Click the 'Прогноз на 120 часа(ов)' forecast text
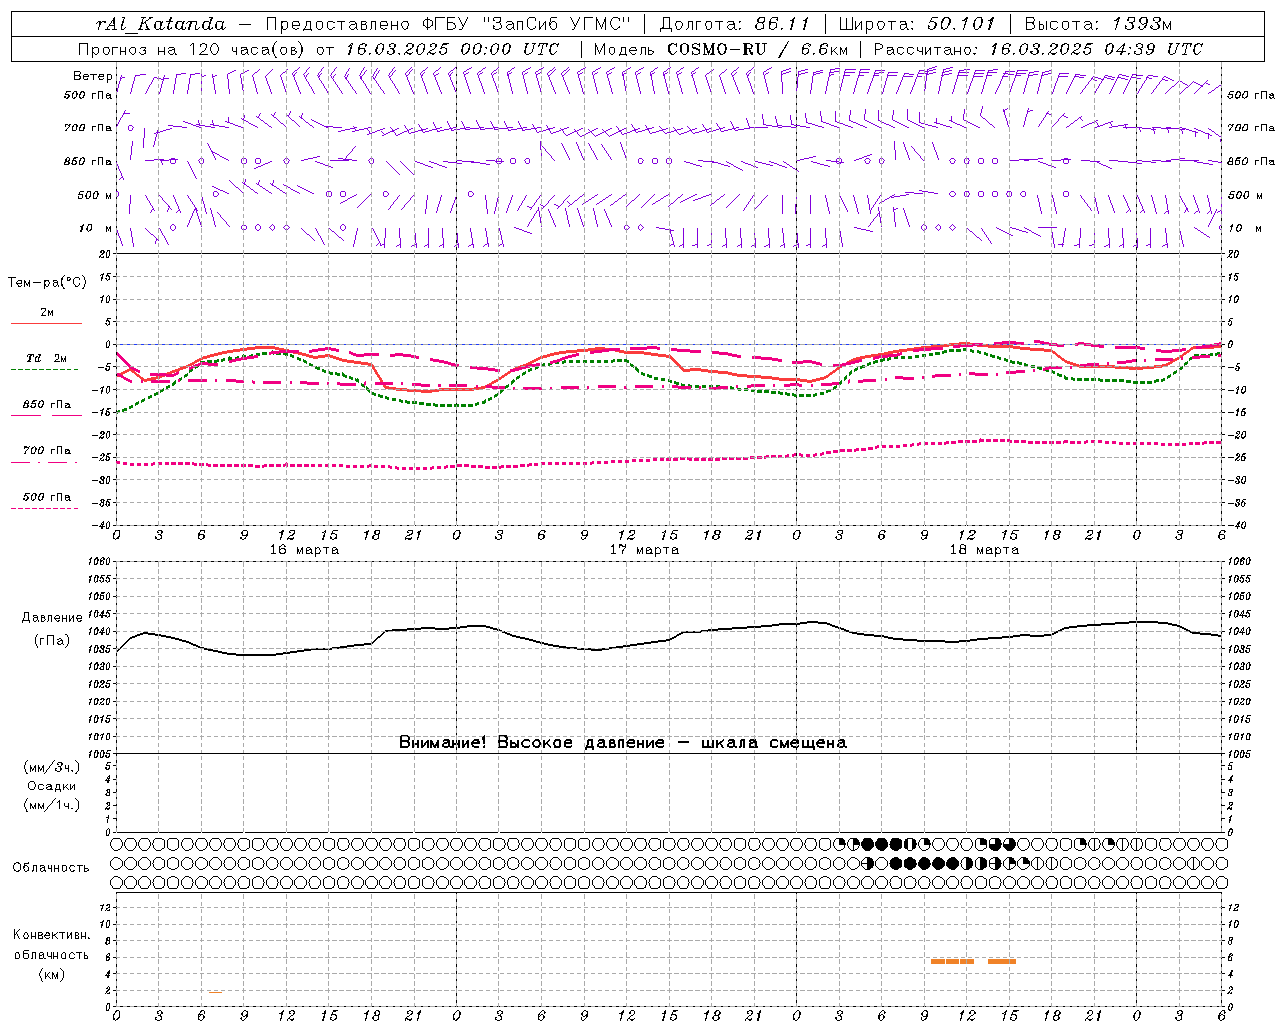 coord(192,49)
